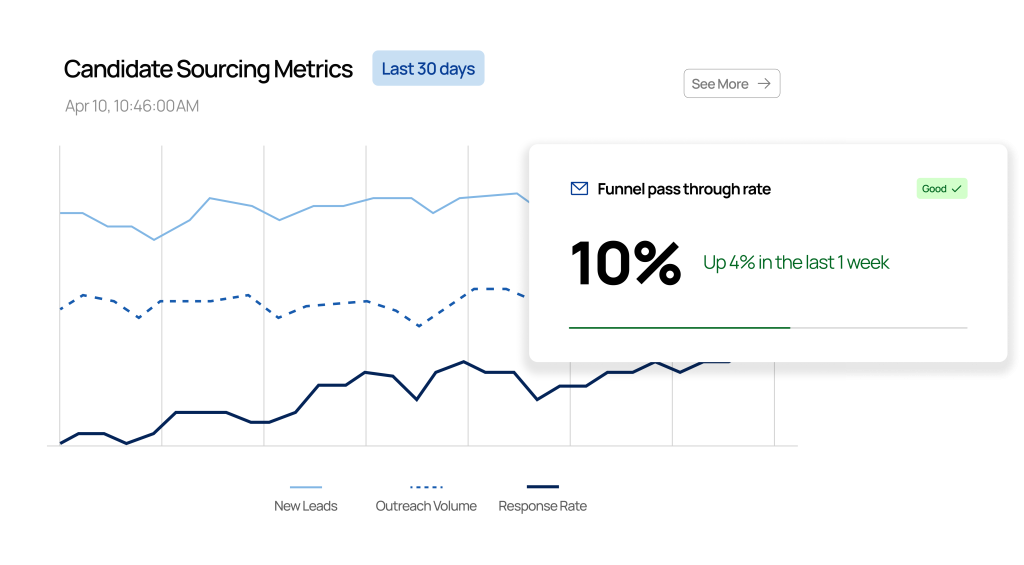The image size is (1024, 565).
Task: Click the dark Response Rate legend marker
Action: pos(543,487)
